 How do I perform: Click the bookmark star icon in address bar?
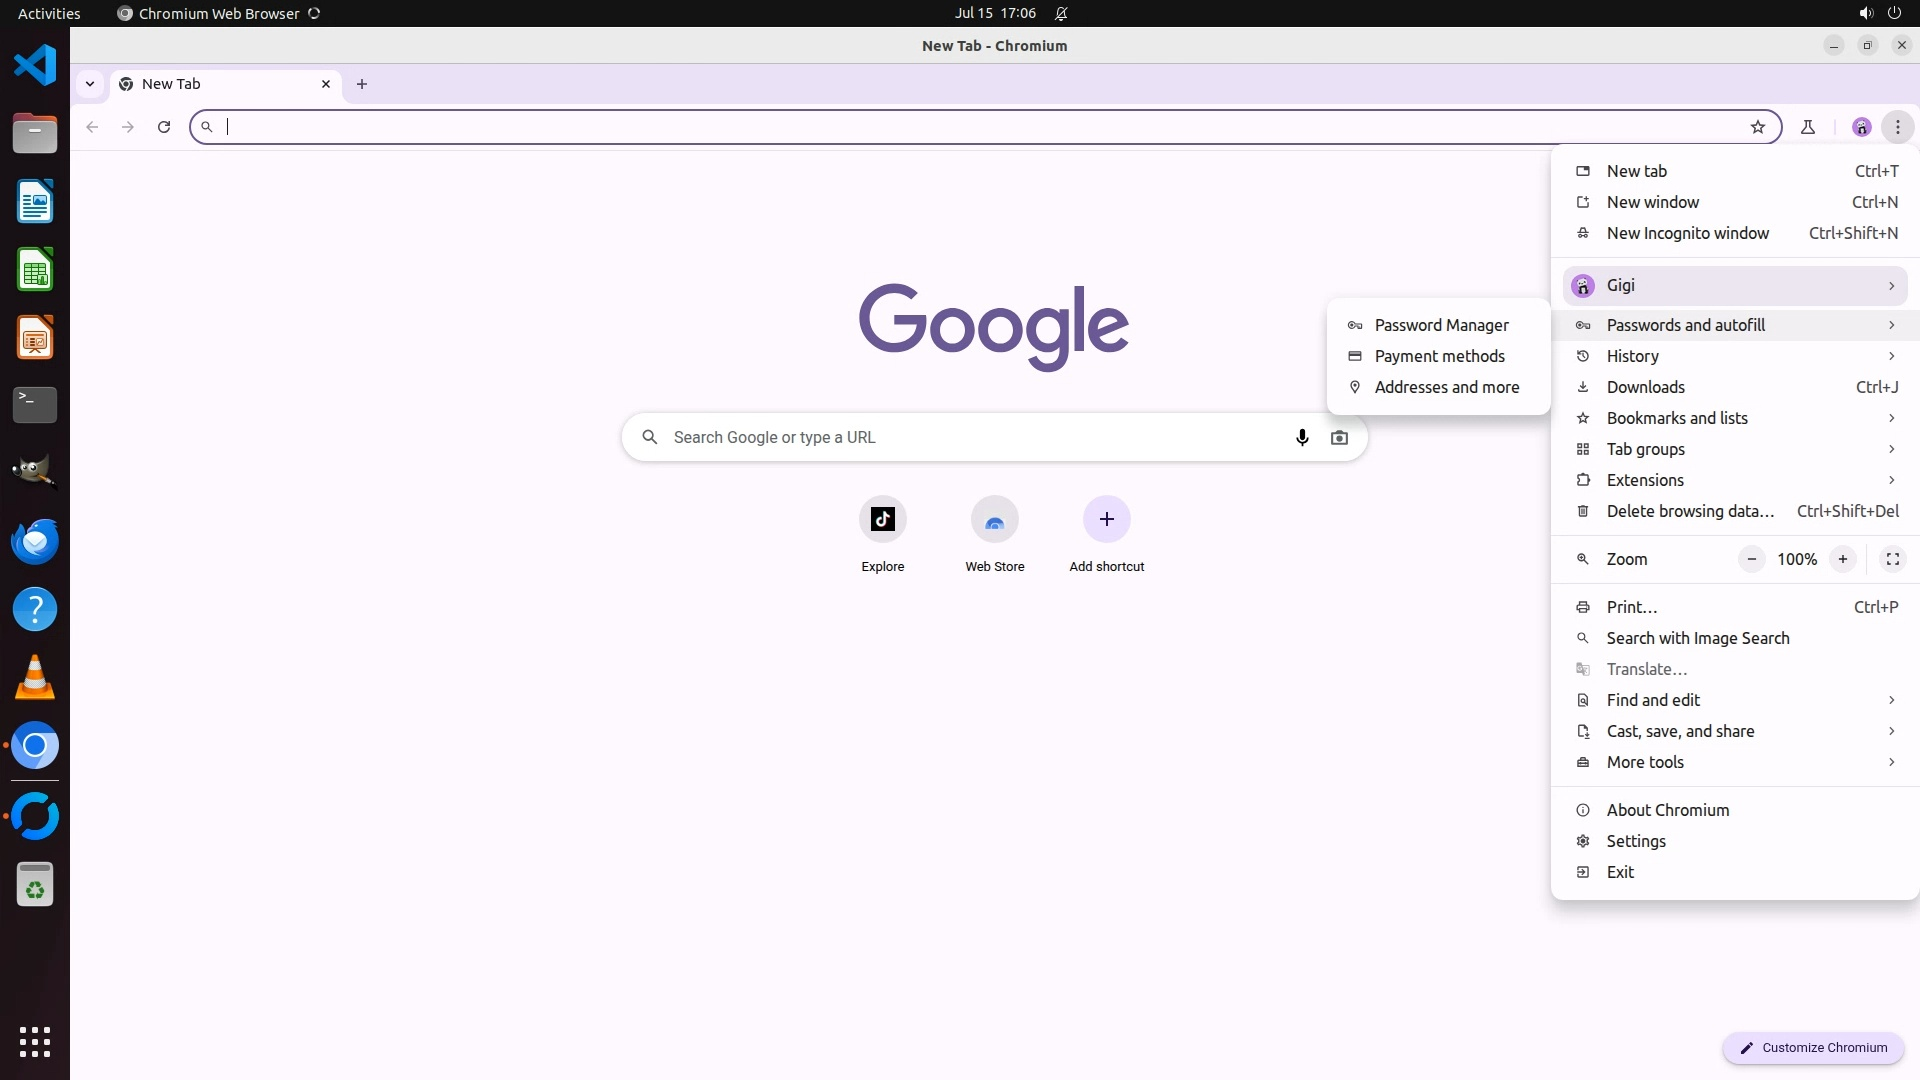pos(1757,127)
